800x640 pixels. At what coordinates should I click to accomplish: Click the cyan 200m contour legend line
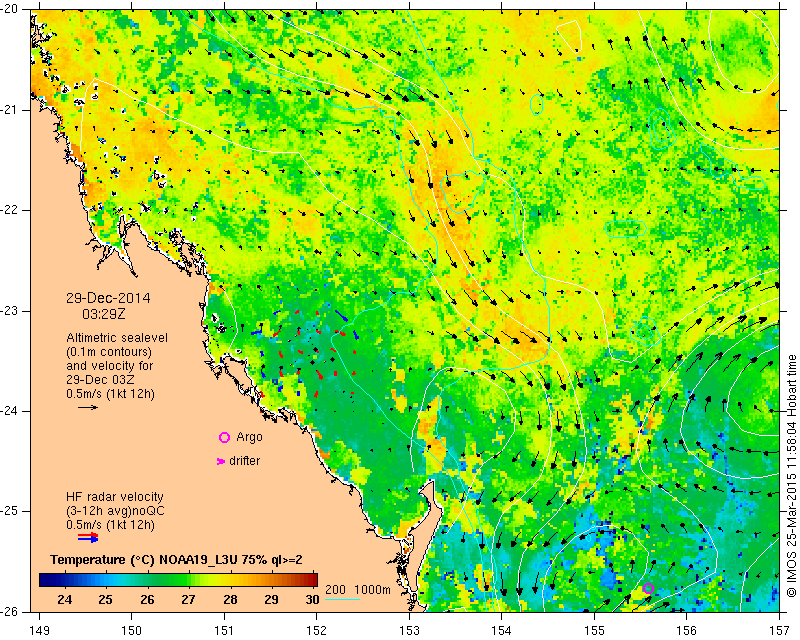click(342, 599)
